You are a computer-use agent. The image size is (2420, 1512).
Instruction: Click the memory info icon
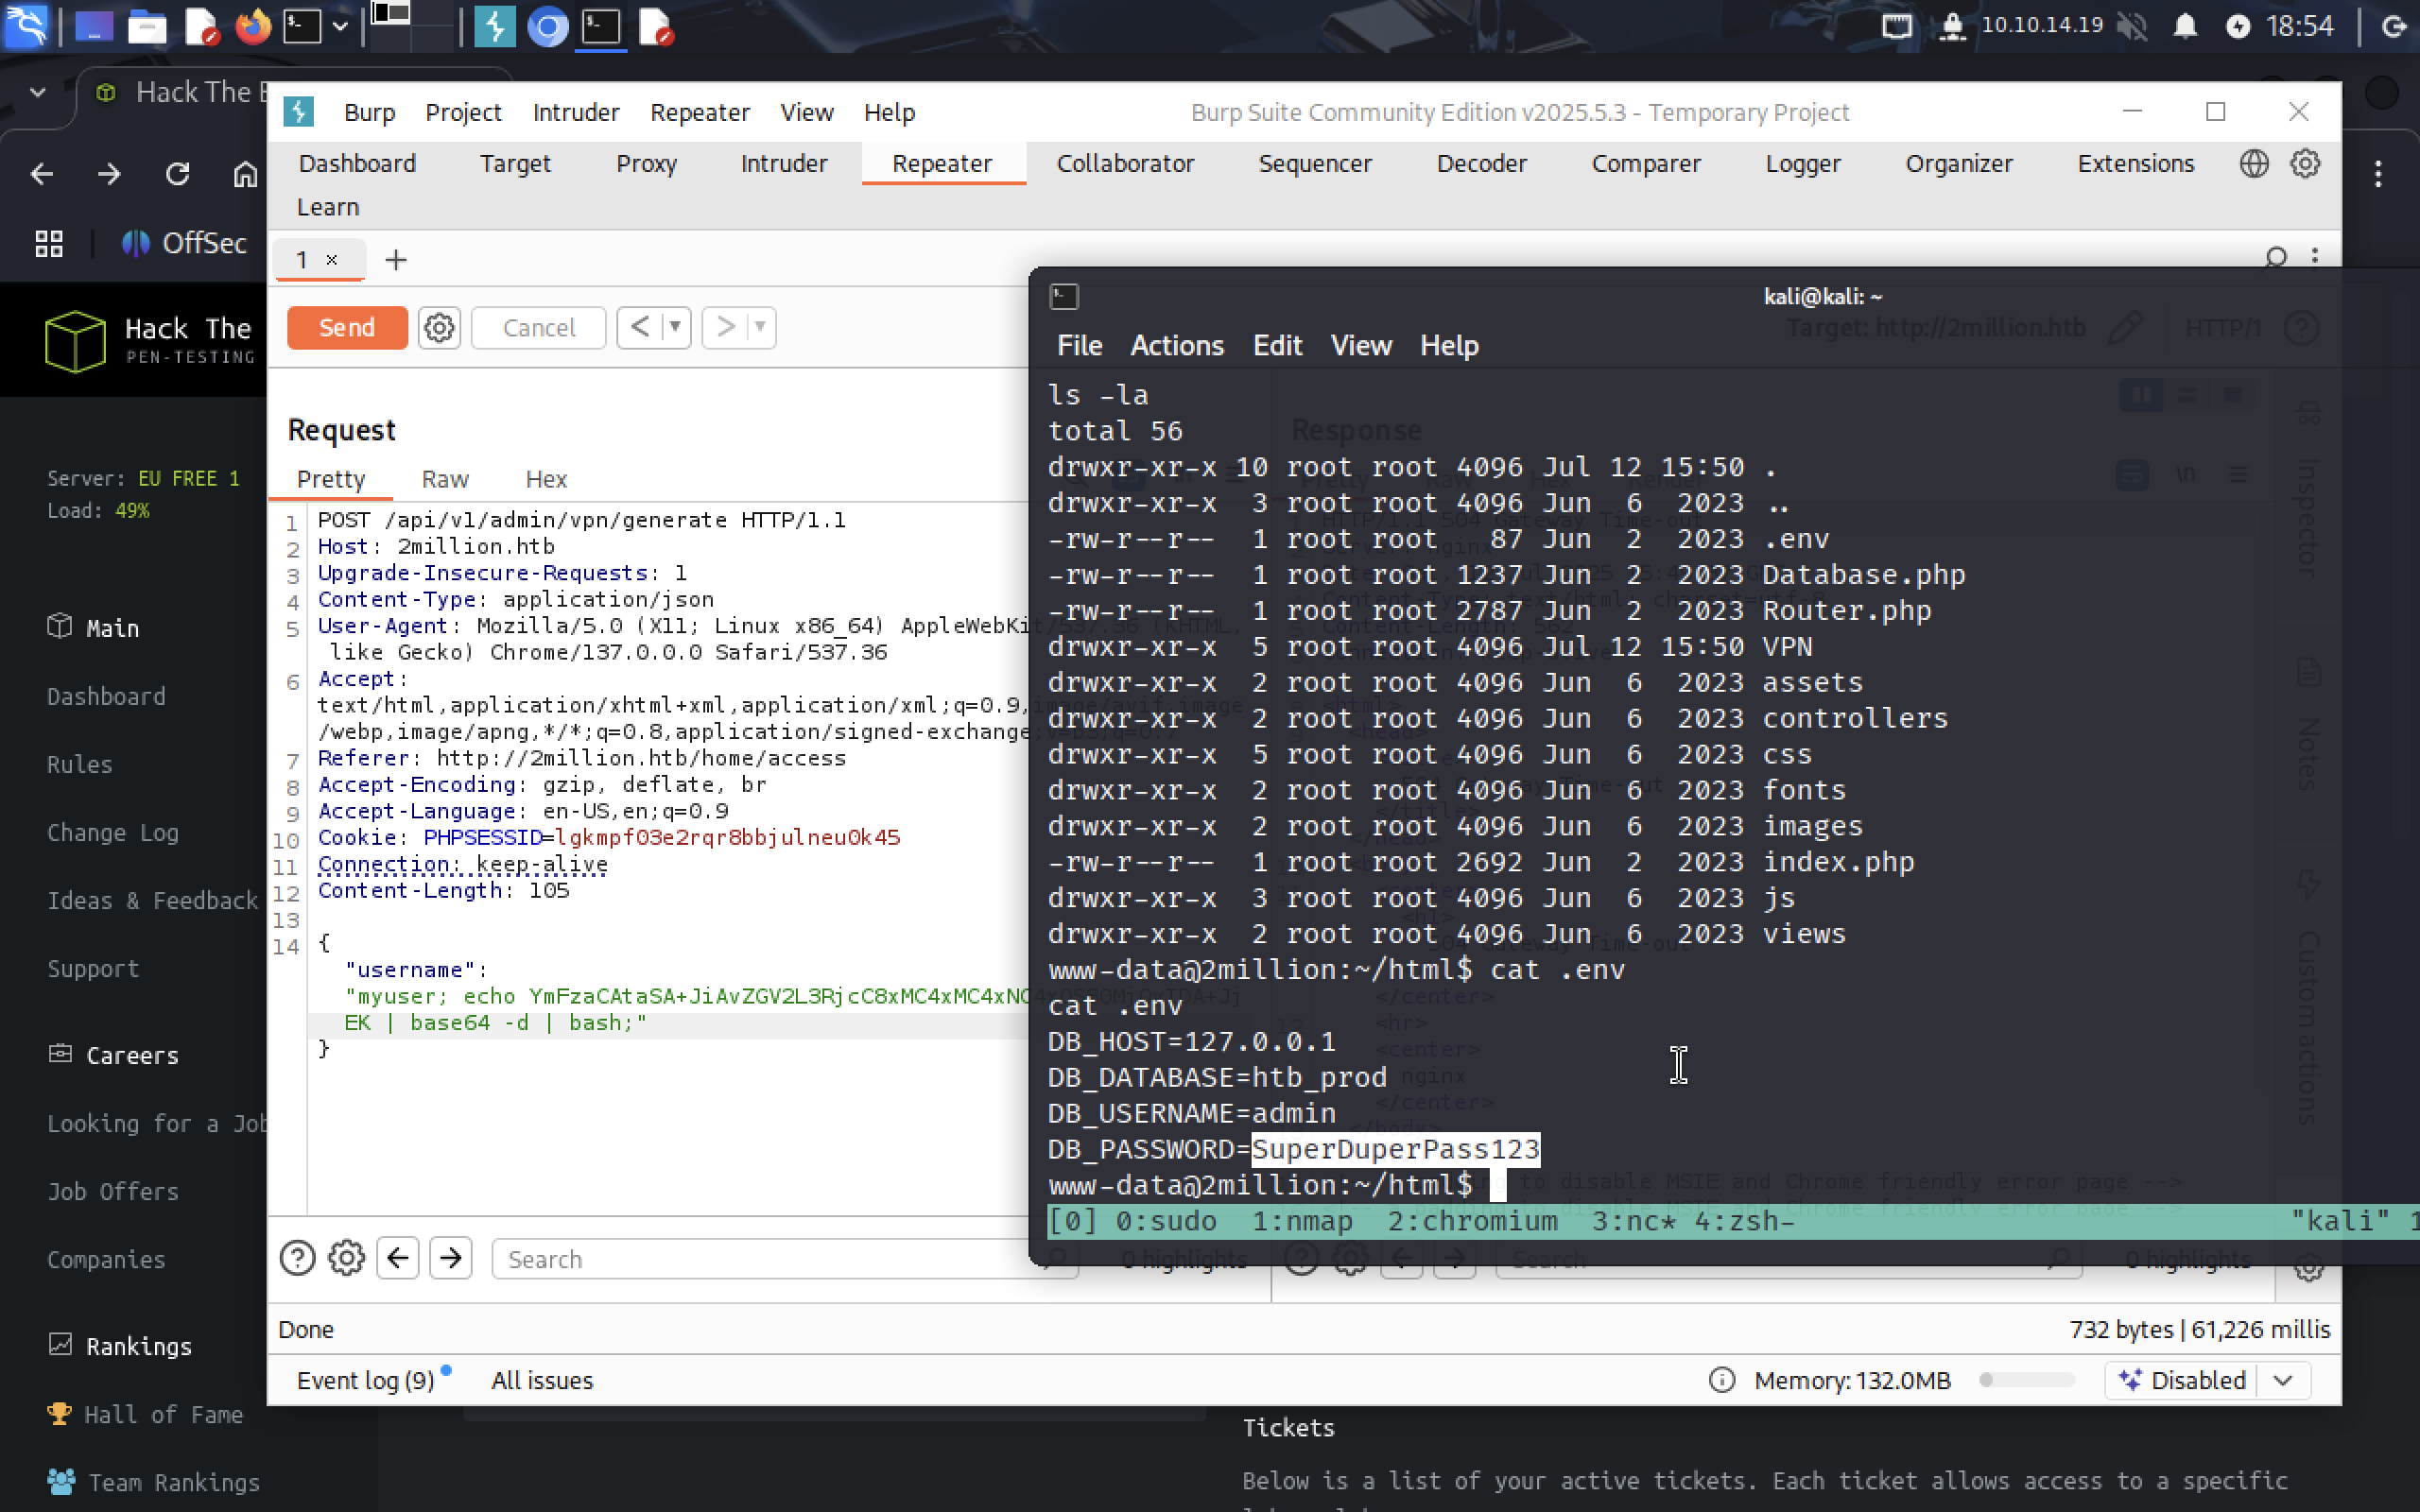tap(1721, 1380)
